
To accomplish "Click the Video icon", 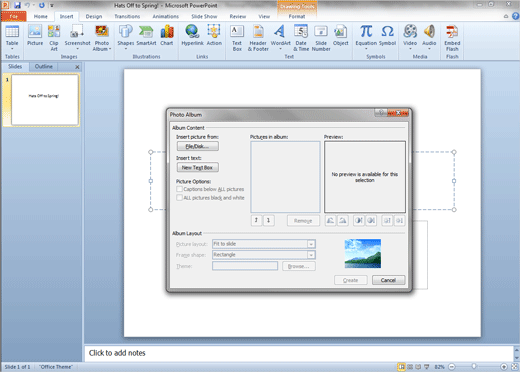I will pos(410,32).
